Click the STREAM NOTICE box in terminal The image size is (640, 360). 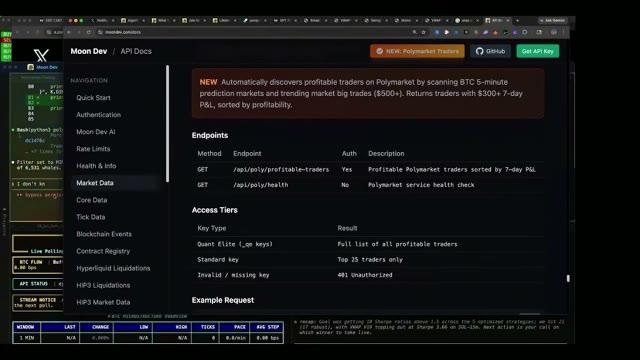coord(38,302)
